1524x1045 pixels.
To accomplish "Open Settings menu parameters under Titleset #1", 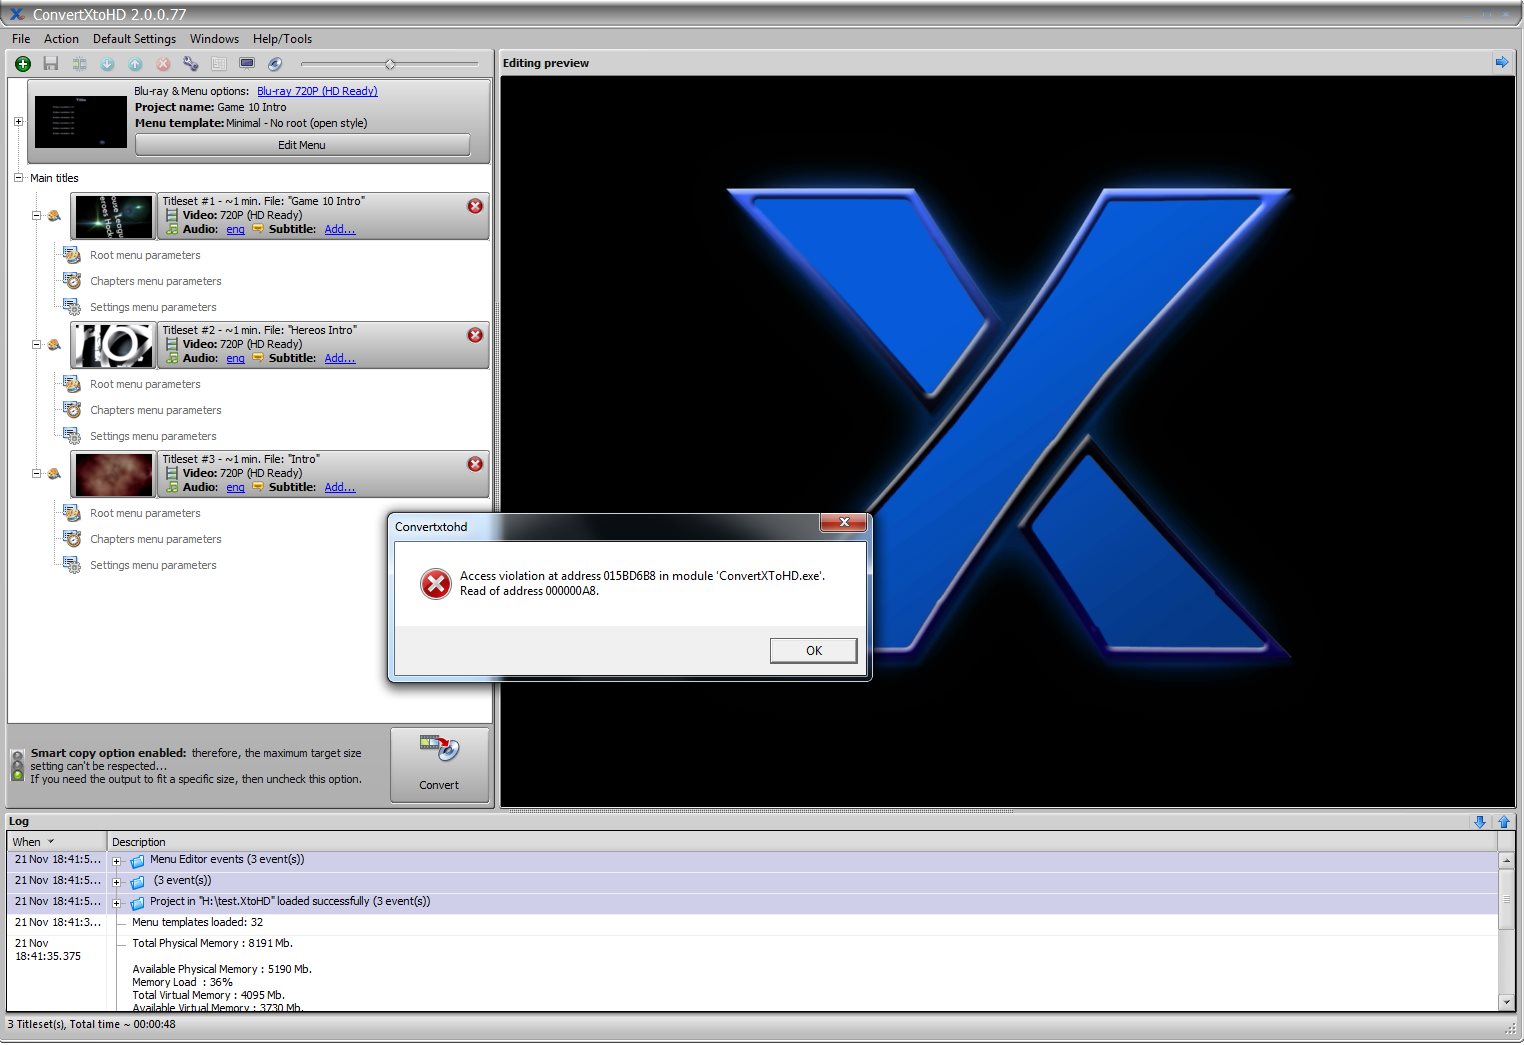I will (x=153, y=307).
